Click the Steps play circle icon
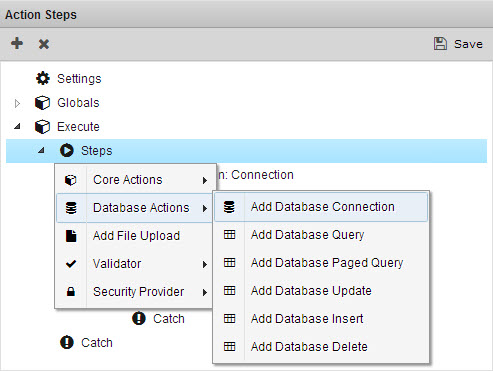Viewport: 493px width, 371px height. tap(67, 150)
